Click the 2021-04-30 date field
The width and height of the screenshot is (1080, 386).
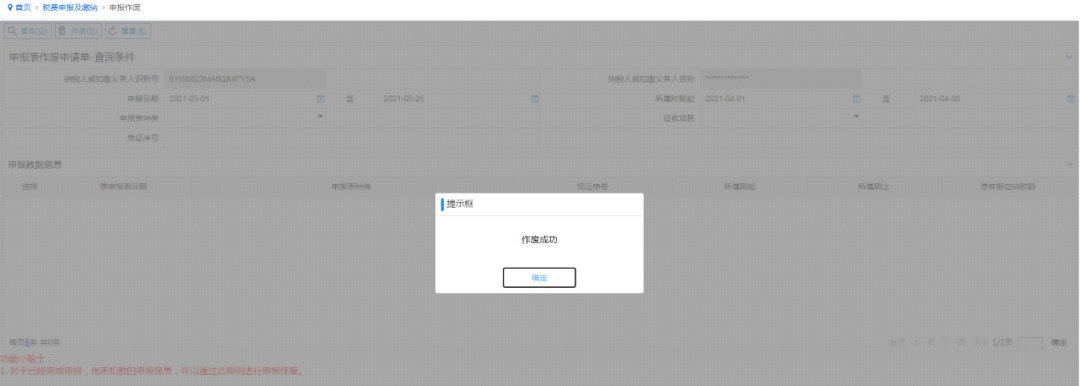(x=996, y=99)
